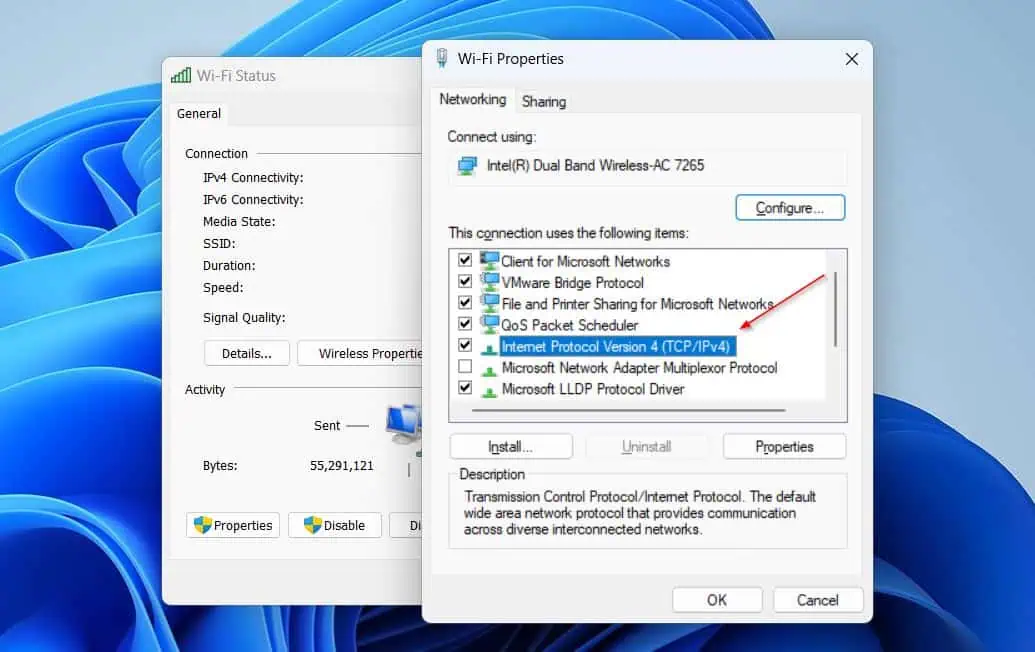The height and width of the screenshot is (652, 1035).
Task: Click Disable in Wi-Fi Status window
Action: (335, 525)
